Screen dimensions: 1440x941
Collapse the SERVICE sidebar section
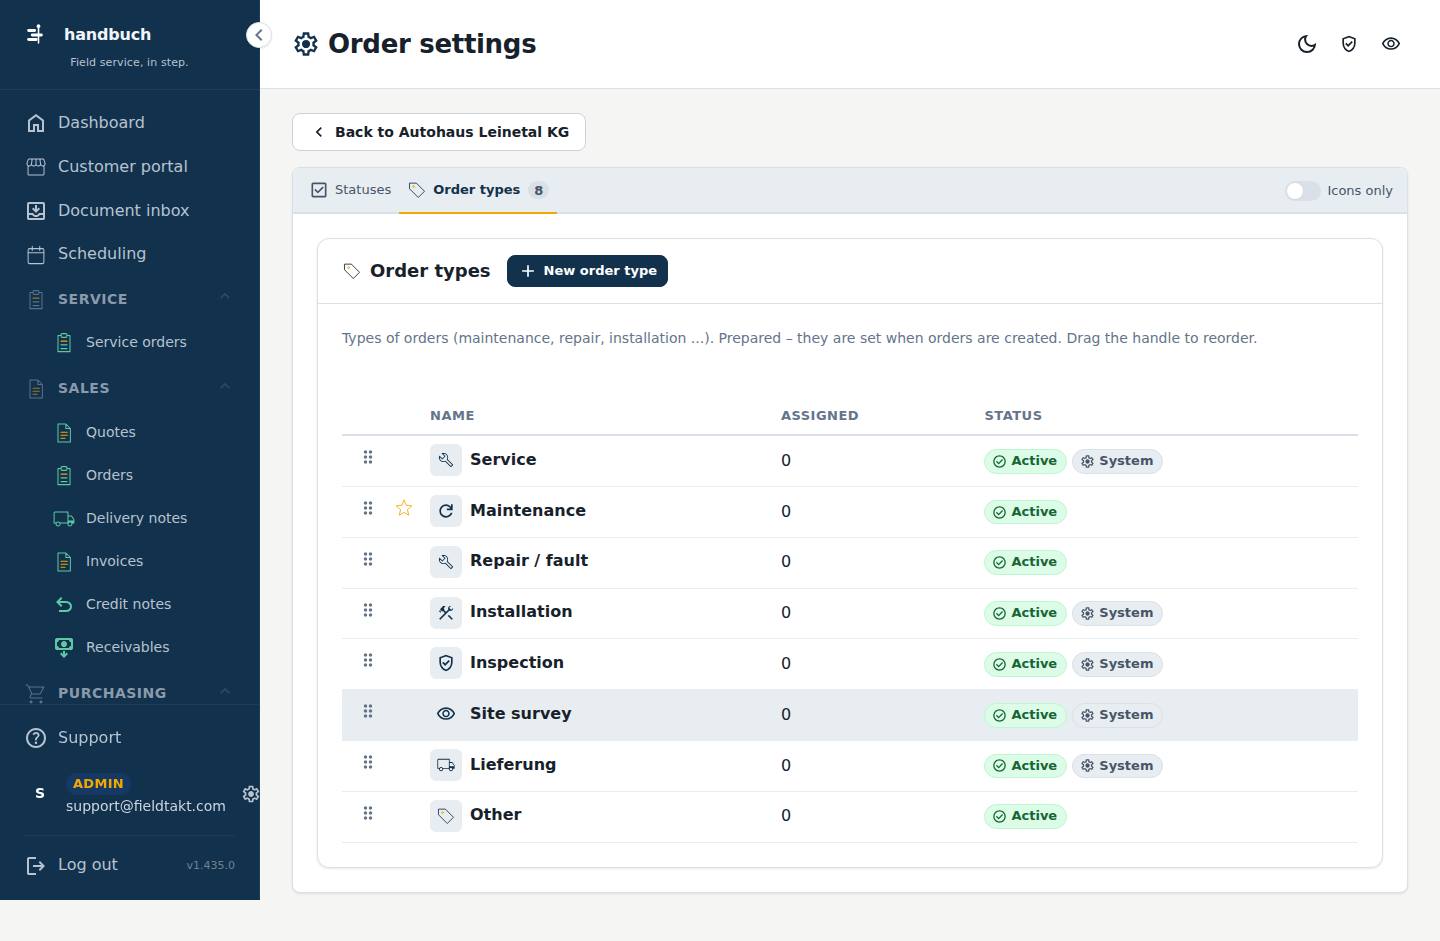click(225, 297)
